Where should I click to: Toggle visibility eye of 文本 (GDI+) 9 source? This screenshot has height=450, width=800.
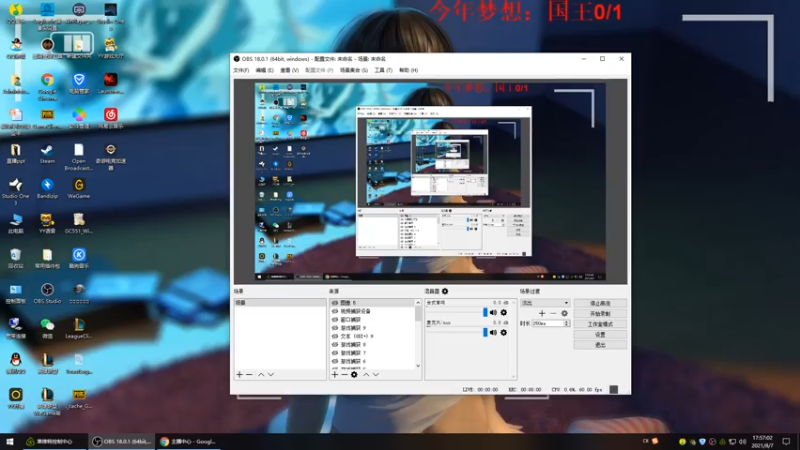coord(335,336)
